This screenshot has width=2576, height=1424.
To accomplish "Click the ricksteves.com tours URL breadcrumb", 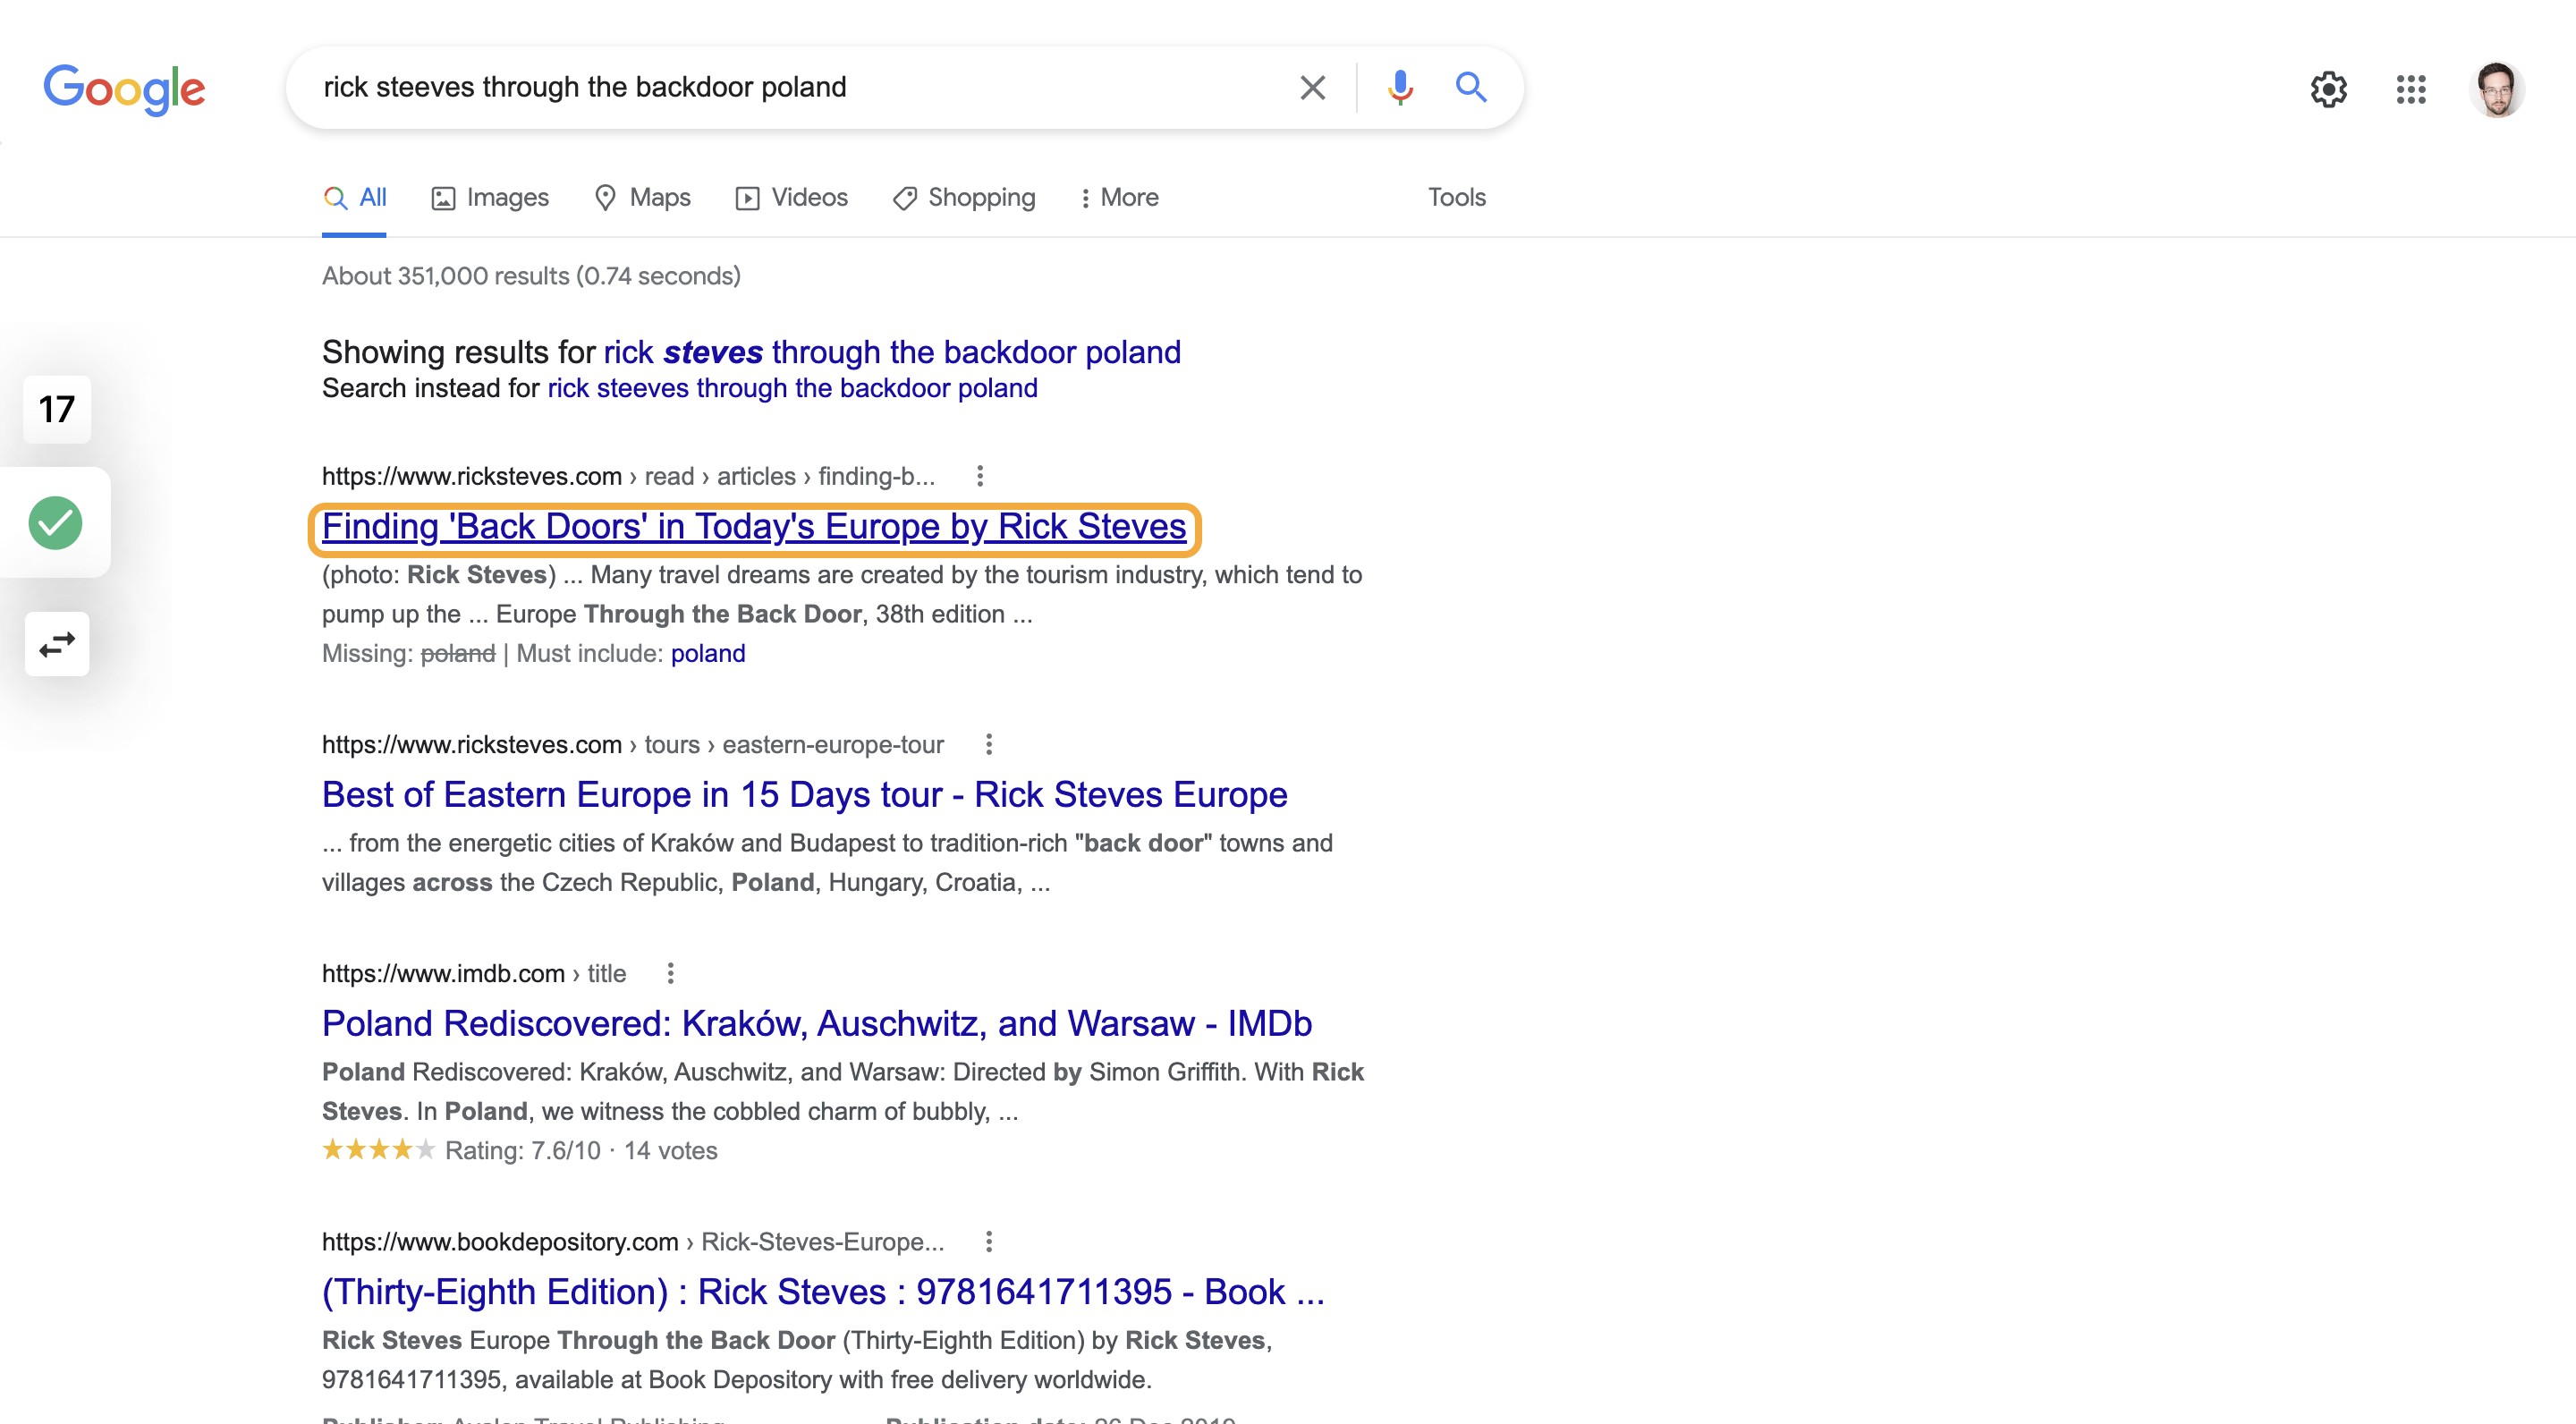I will [x=633, y=744].
